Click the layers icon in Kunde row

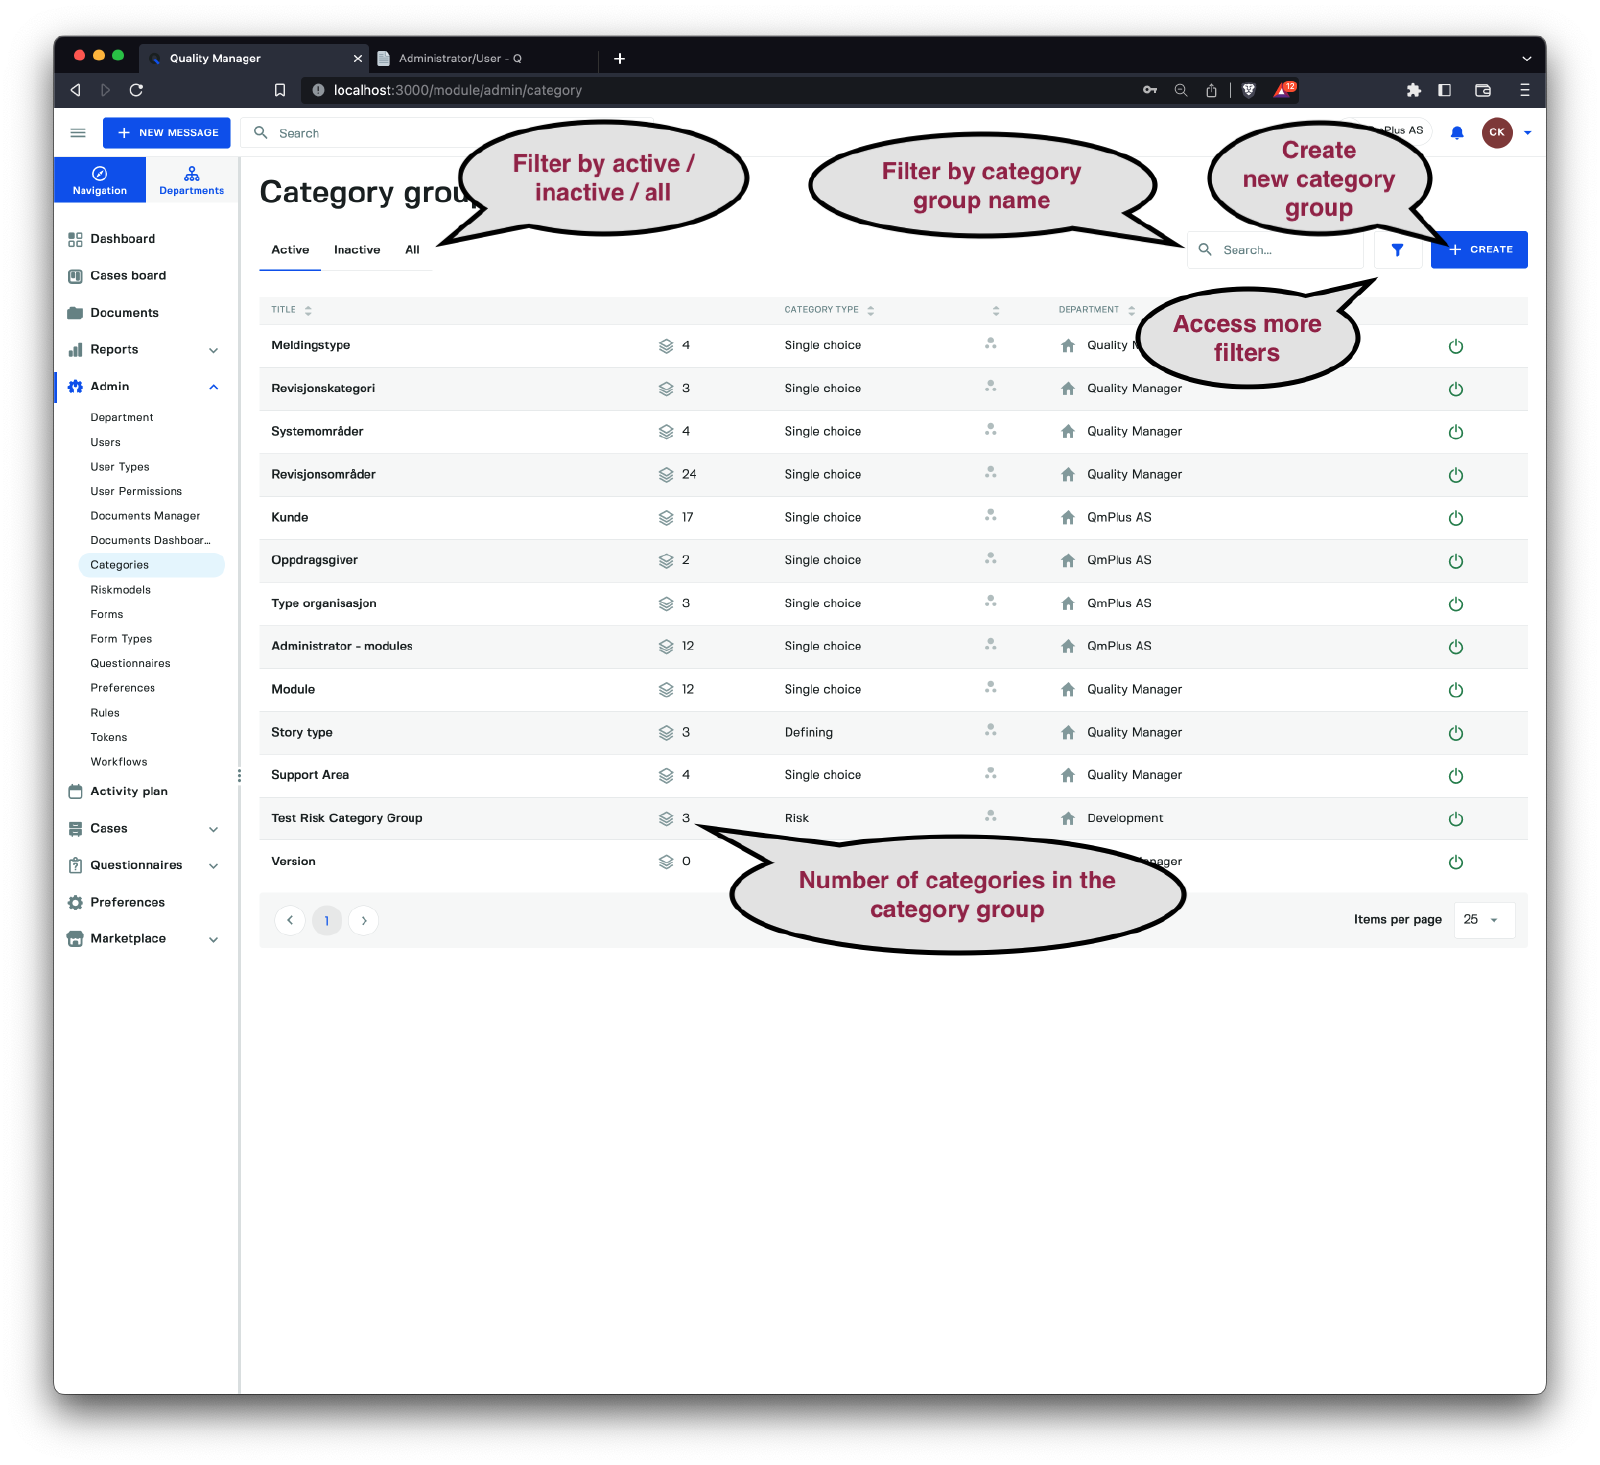tap(666, 518)
